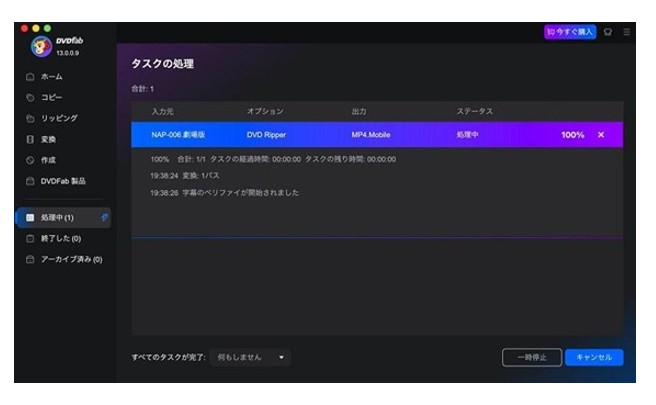The height and width of the screenshot is (405, 656).
Task: Select 終了した (0) task list
Action: (61, 238)
